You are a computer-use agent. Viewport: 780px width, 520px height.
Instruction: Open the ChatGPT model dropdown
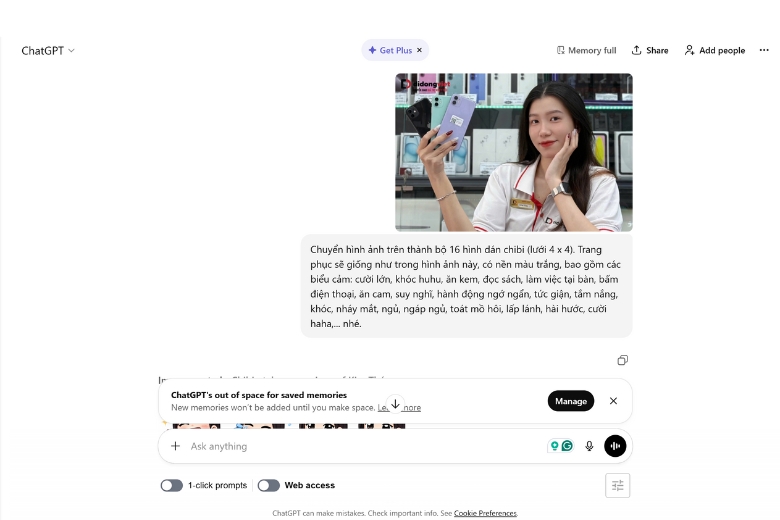tap(48, 51)
